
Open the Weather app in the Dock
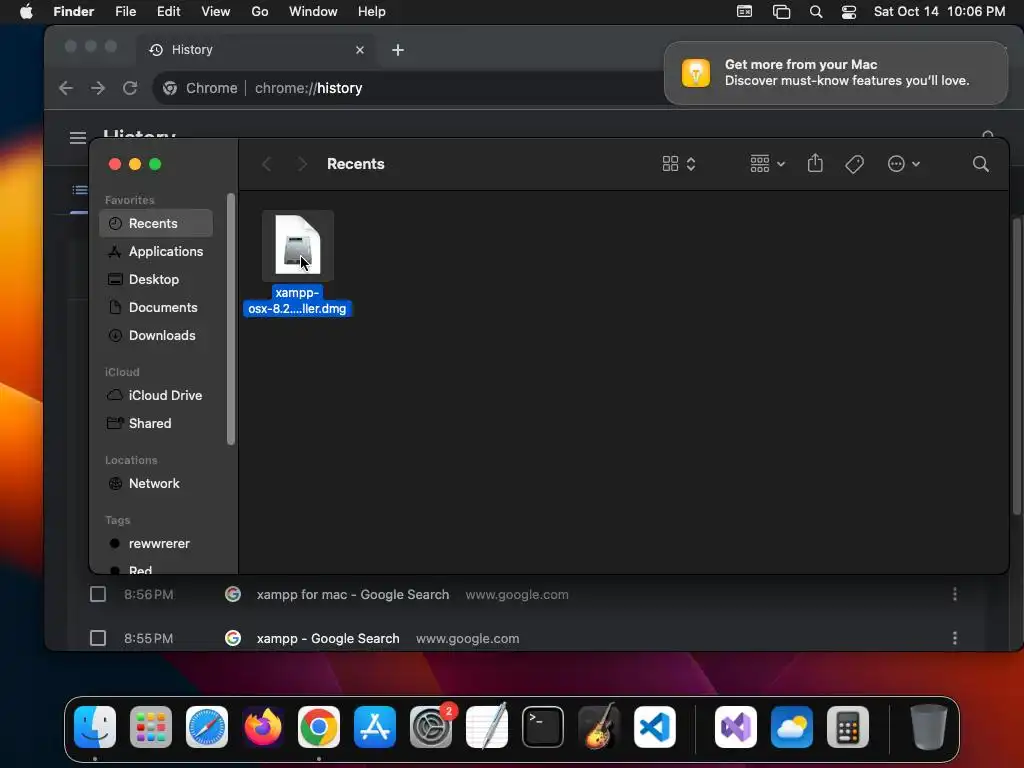click(x=792, y=727)
